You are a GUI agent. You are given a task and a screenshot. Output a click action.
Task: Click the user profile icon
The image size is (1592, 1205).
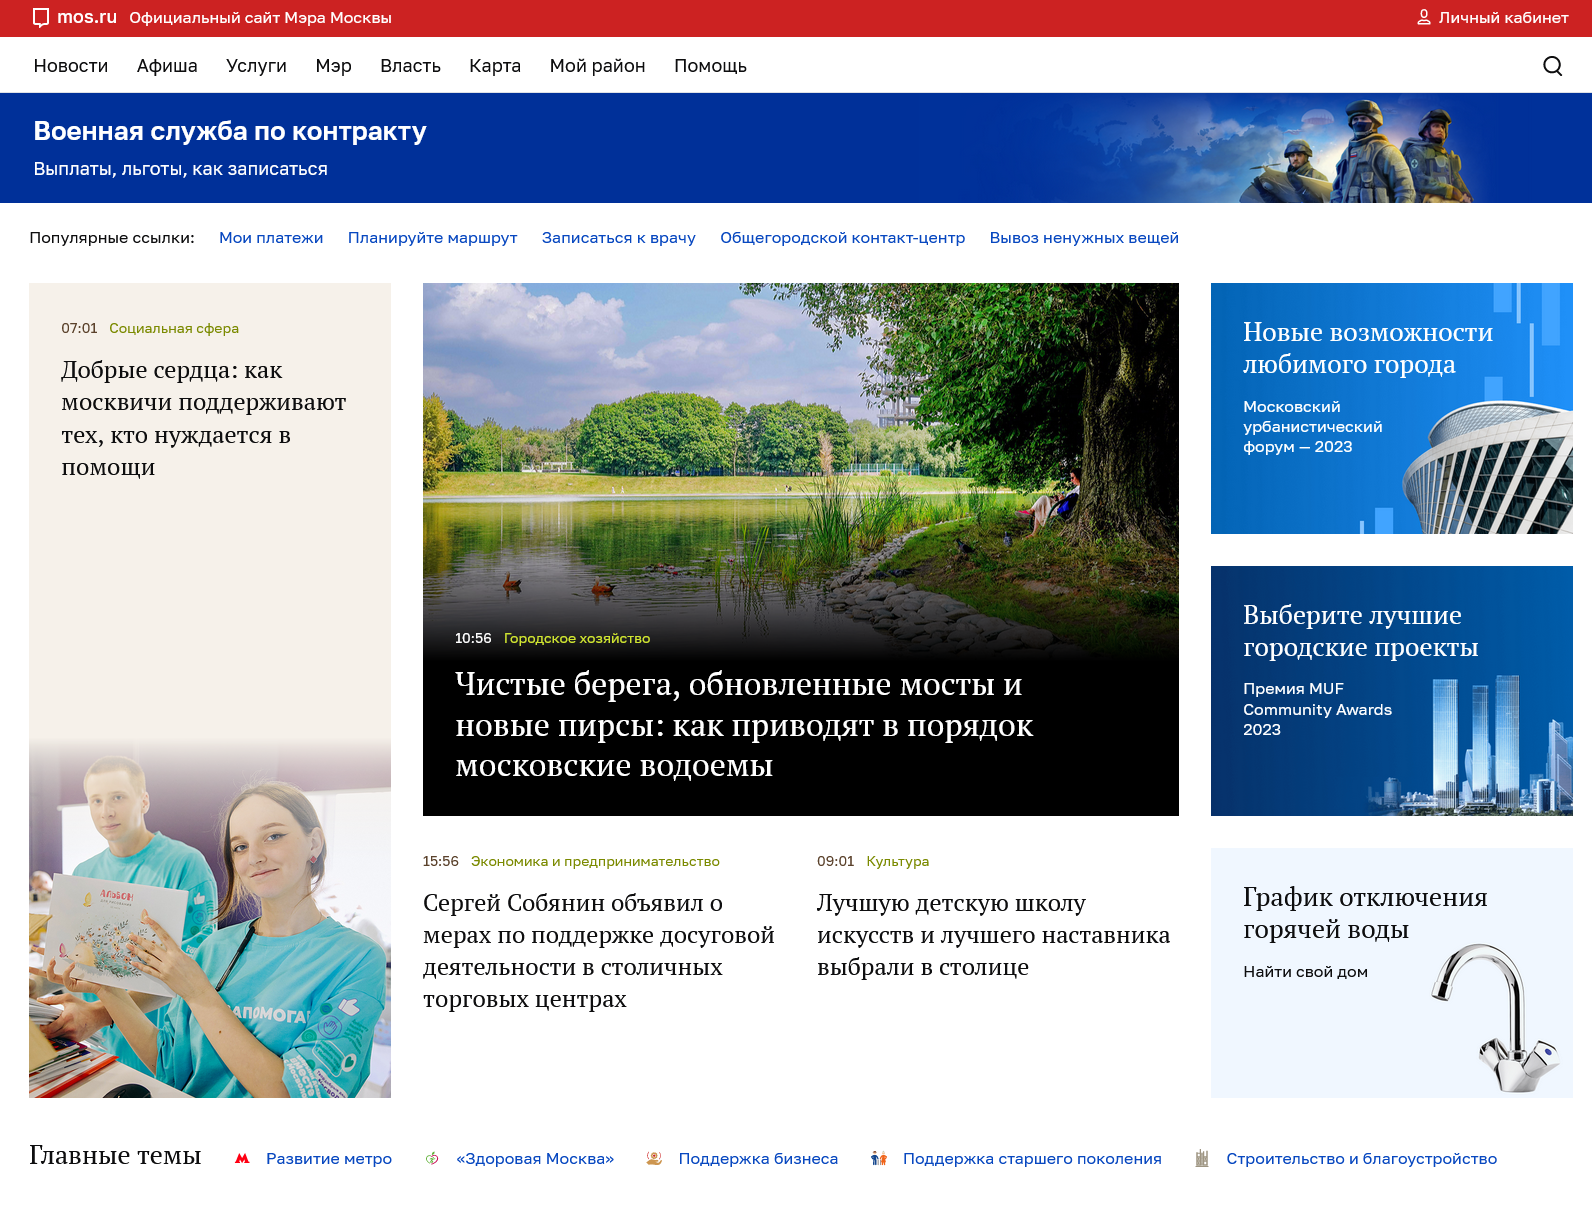1424,18
